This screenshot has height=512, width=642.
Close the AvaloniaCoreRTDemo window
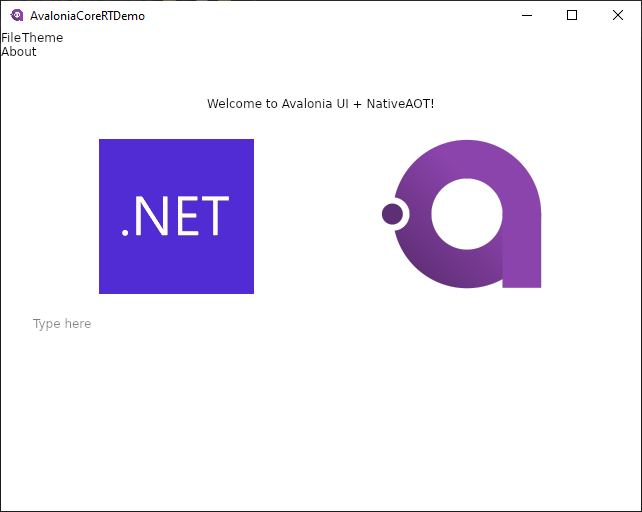(x=618, y=16)
